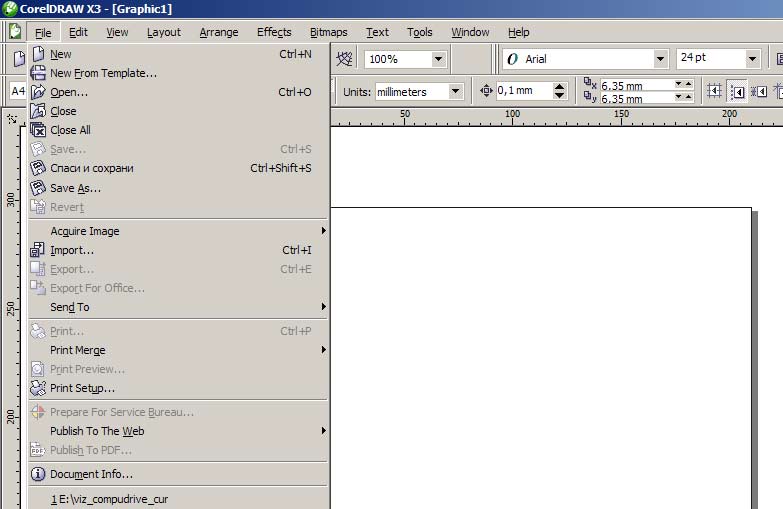Click the Arial font name field
Image resolution: width=783 pixels, height=509 pixels.
coord(587,59)
